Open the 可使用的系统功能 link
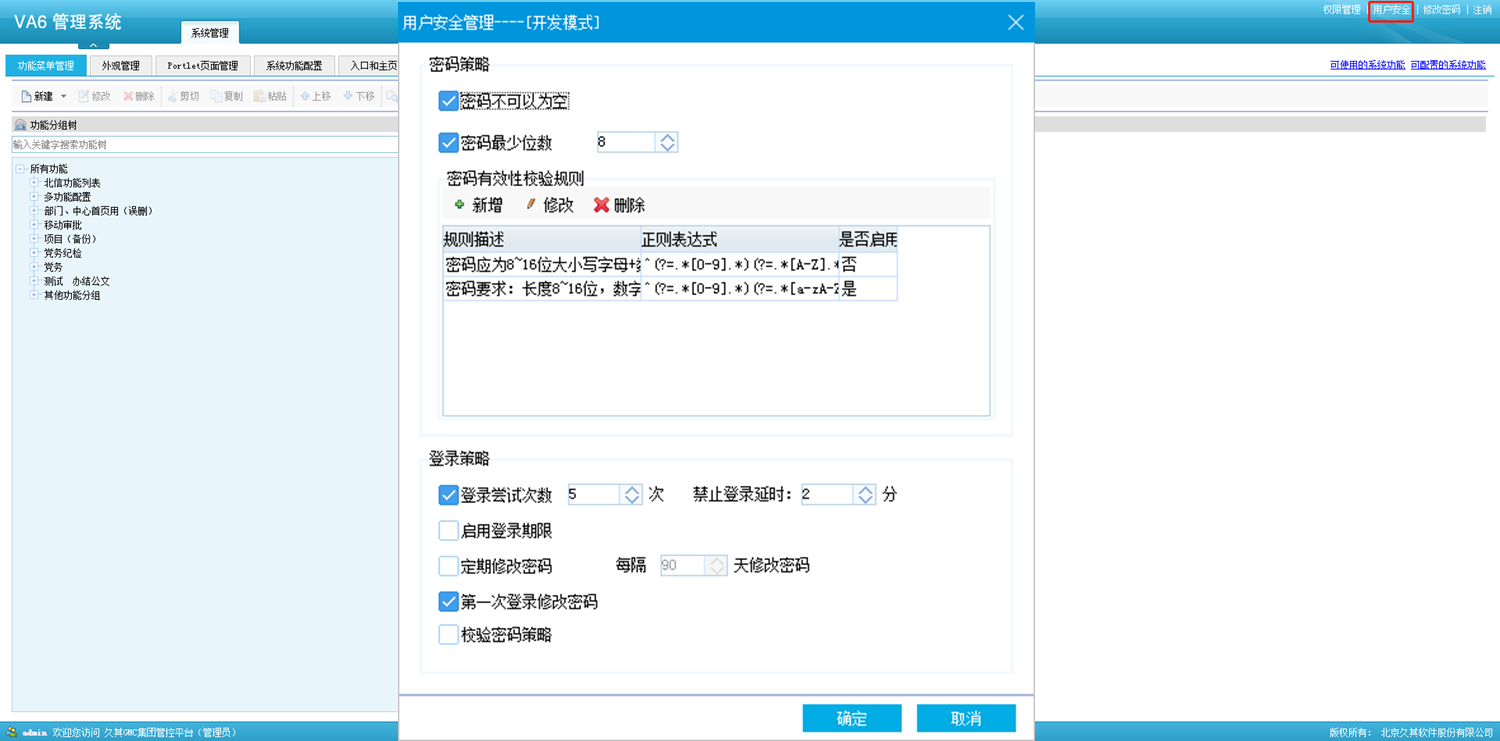Image resolution: width=1500 pixels, height=741 pixels. point(1367,65)
